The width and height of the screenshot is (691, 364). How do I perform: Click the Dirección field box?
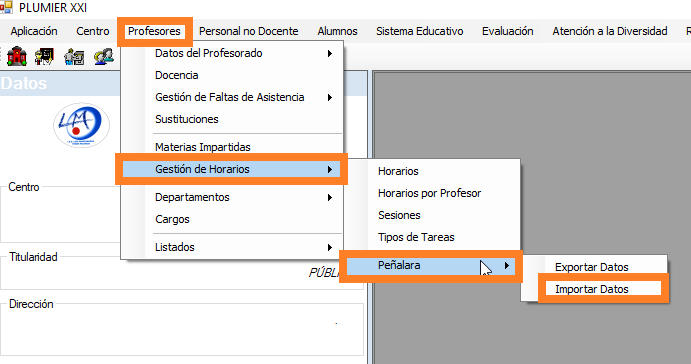click(x=182, y=329)
